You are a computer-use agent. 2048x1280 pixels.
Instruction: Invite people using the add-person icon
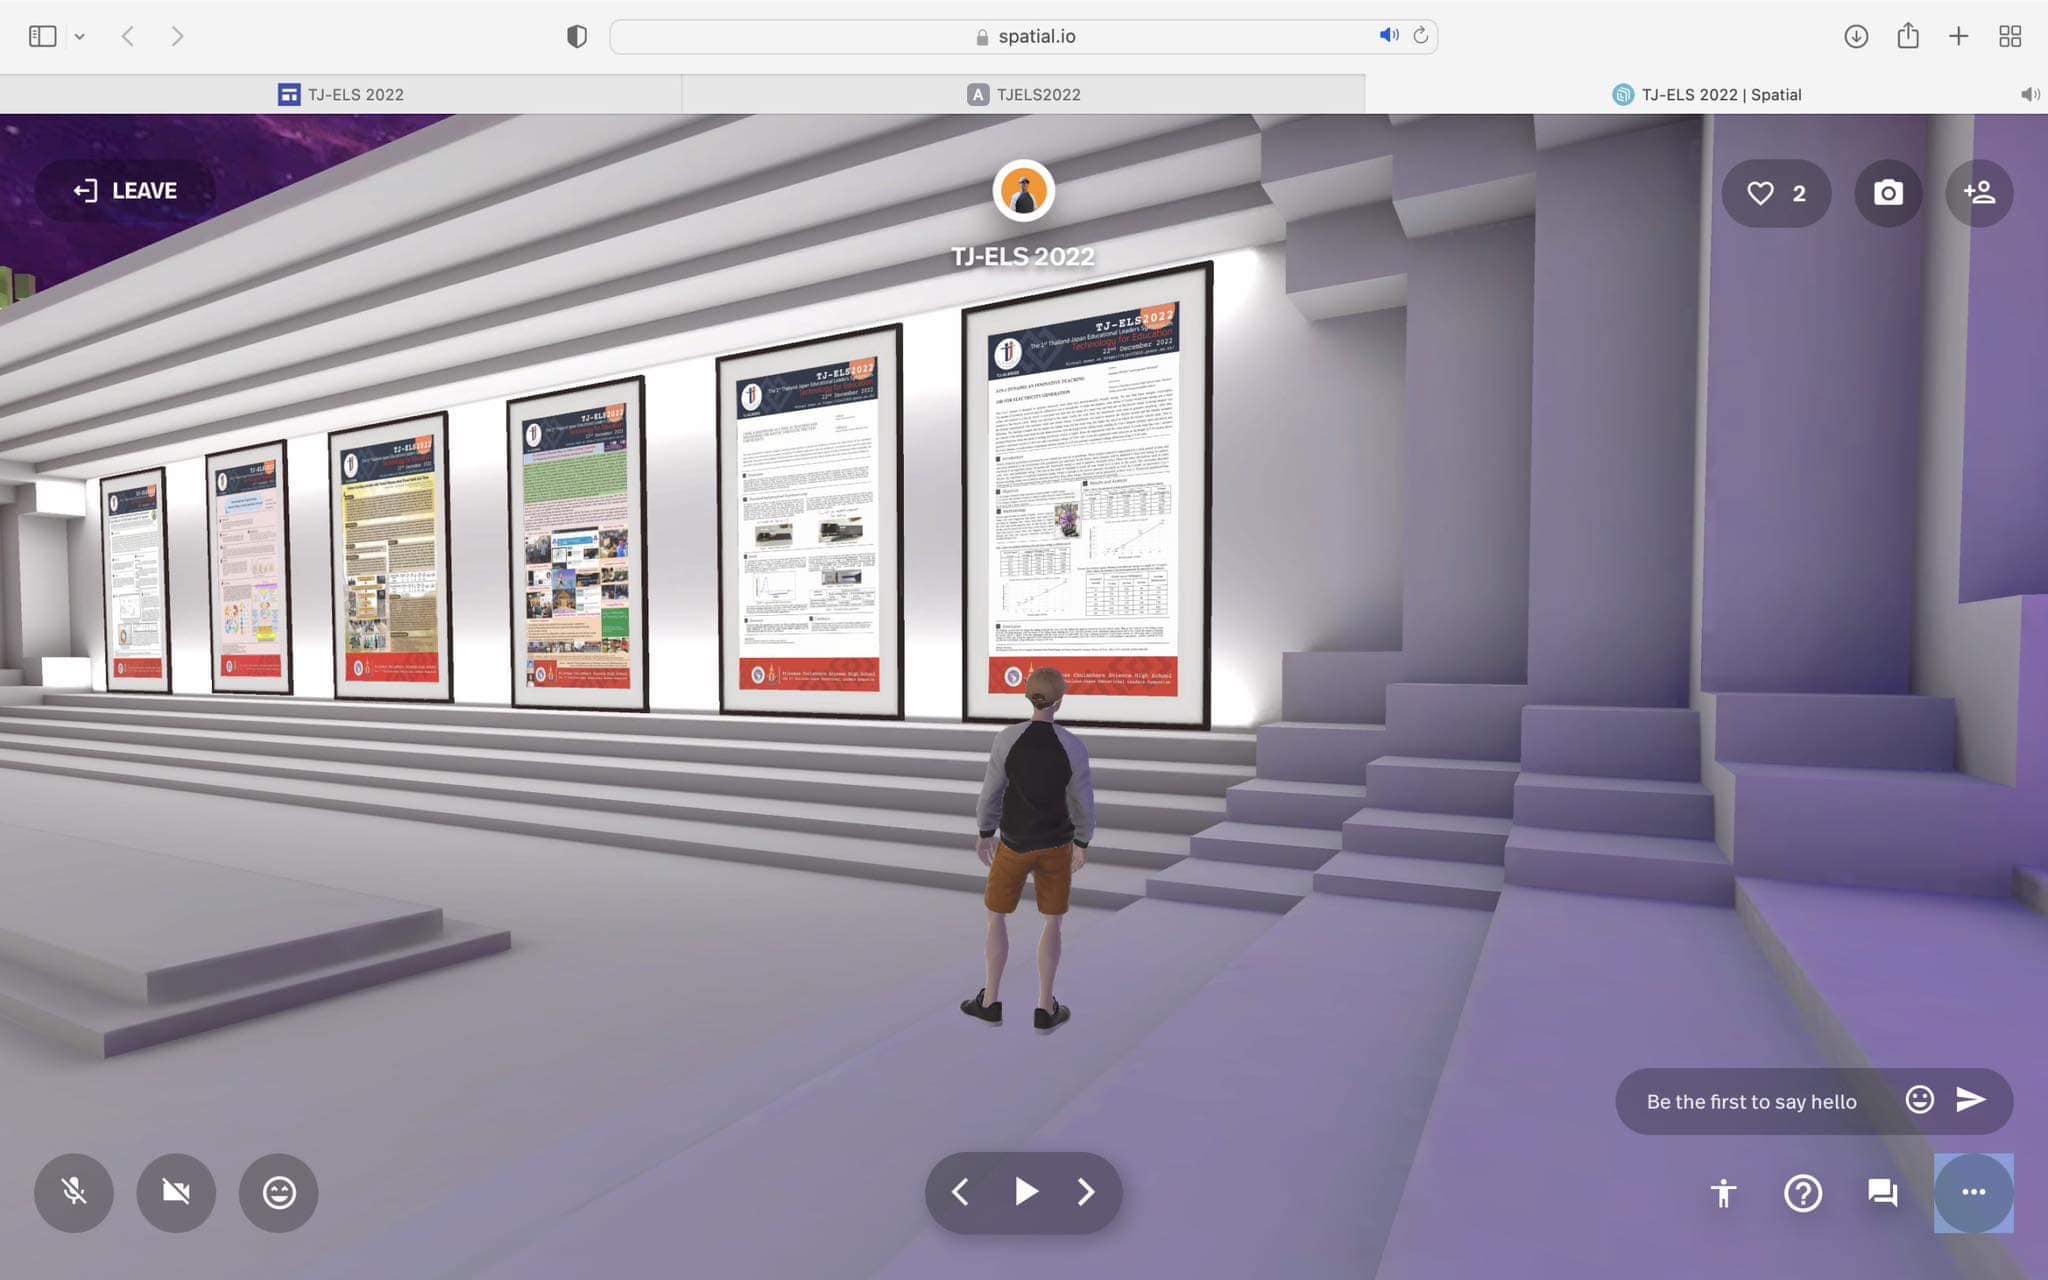[1979, 193]
